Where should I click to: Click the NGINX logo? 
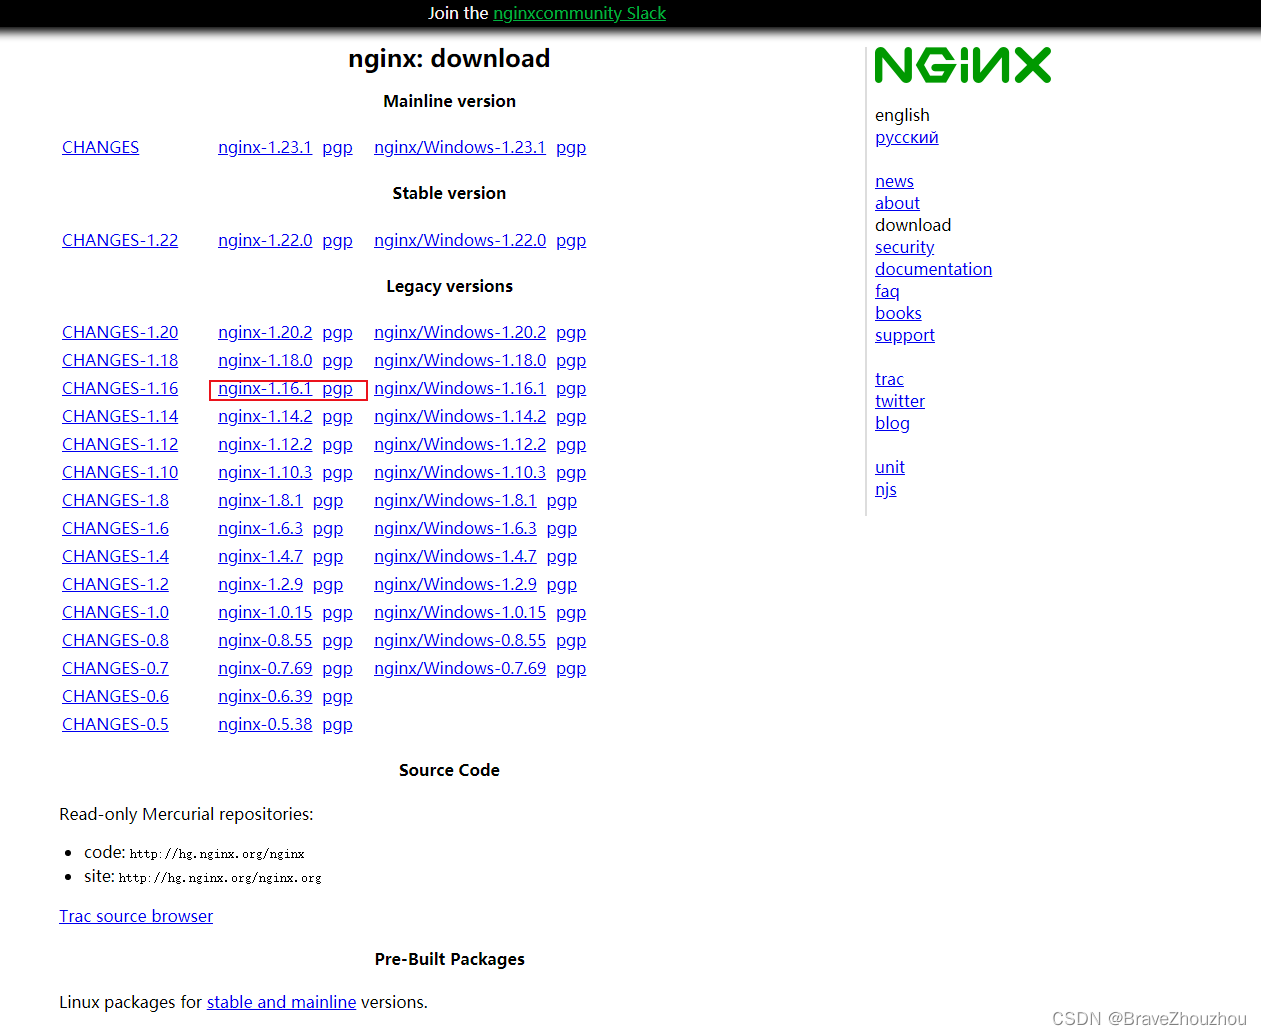click(x=963, y=65)
